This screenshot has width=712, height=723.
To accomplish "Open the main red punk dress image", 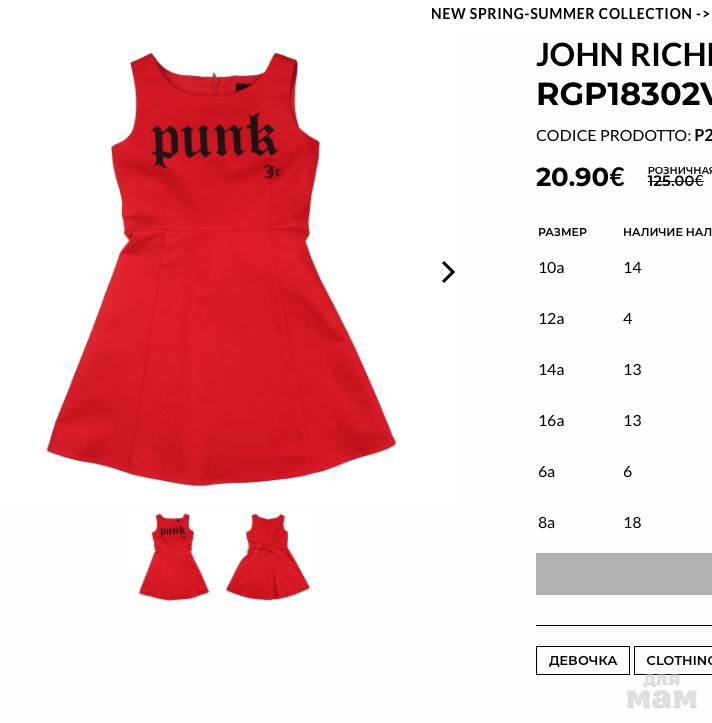I will tap(221, 268).
